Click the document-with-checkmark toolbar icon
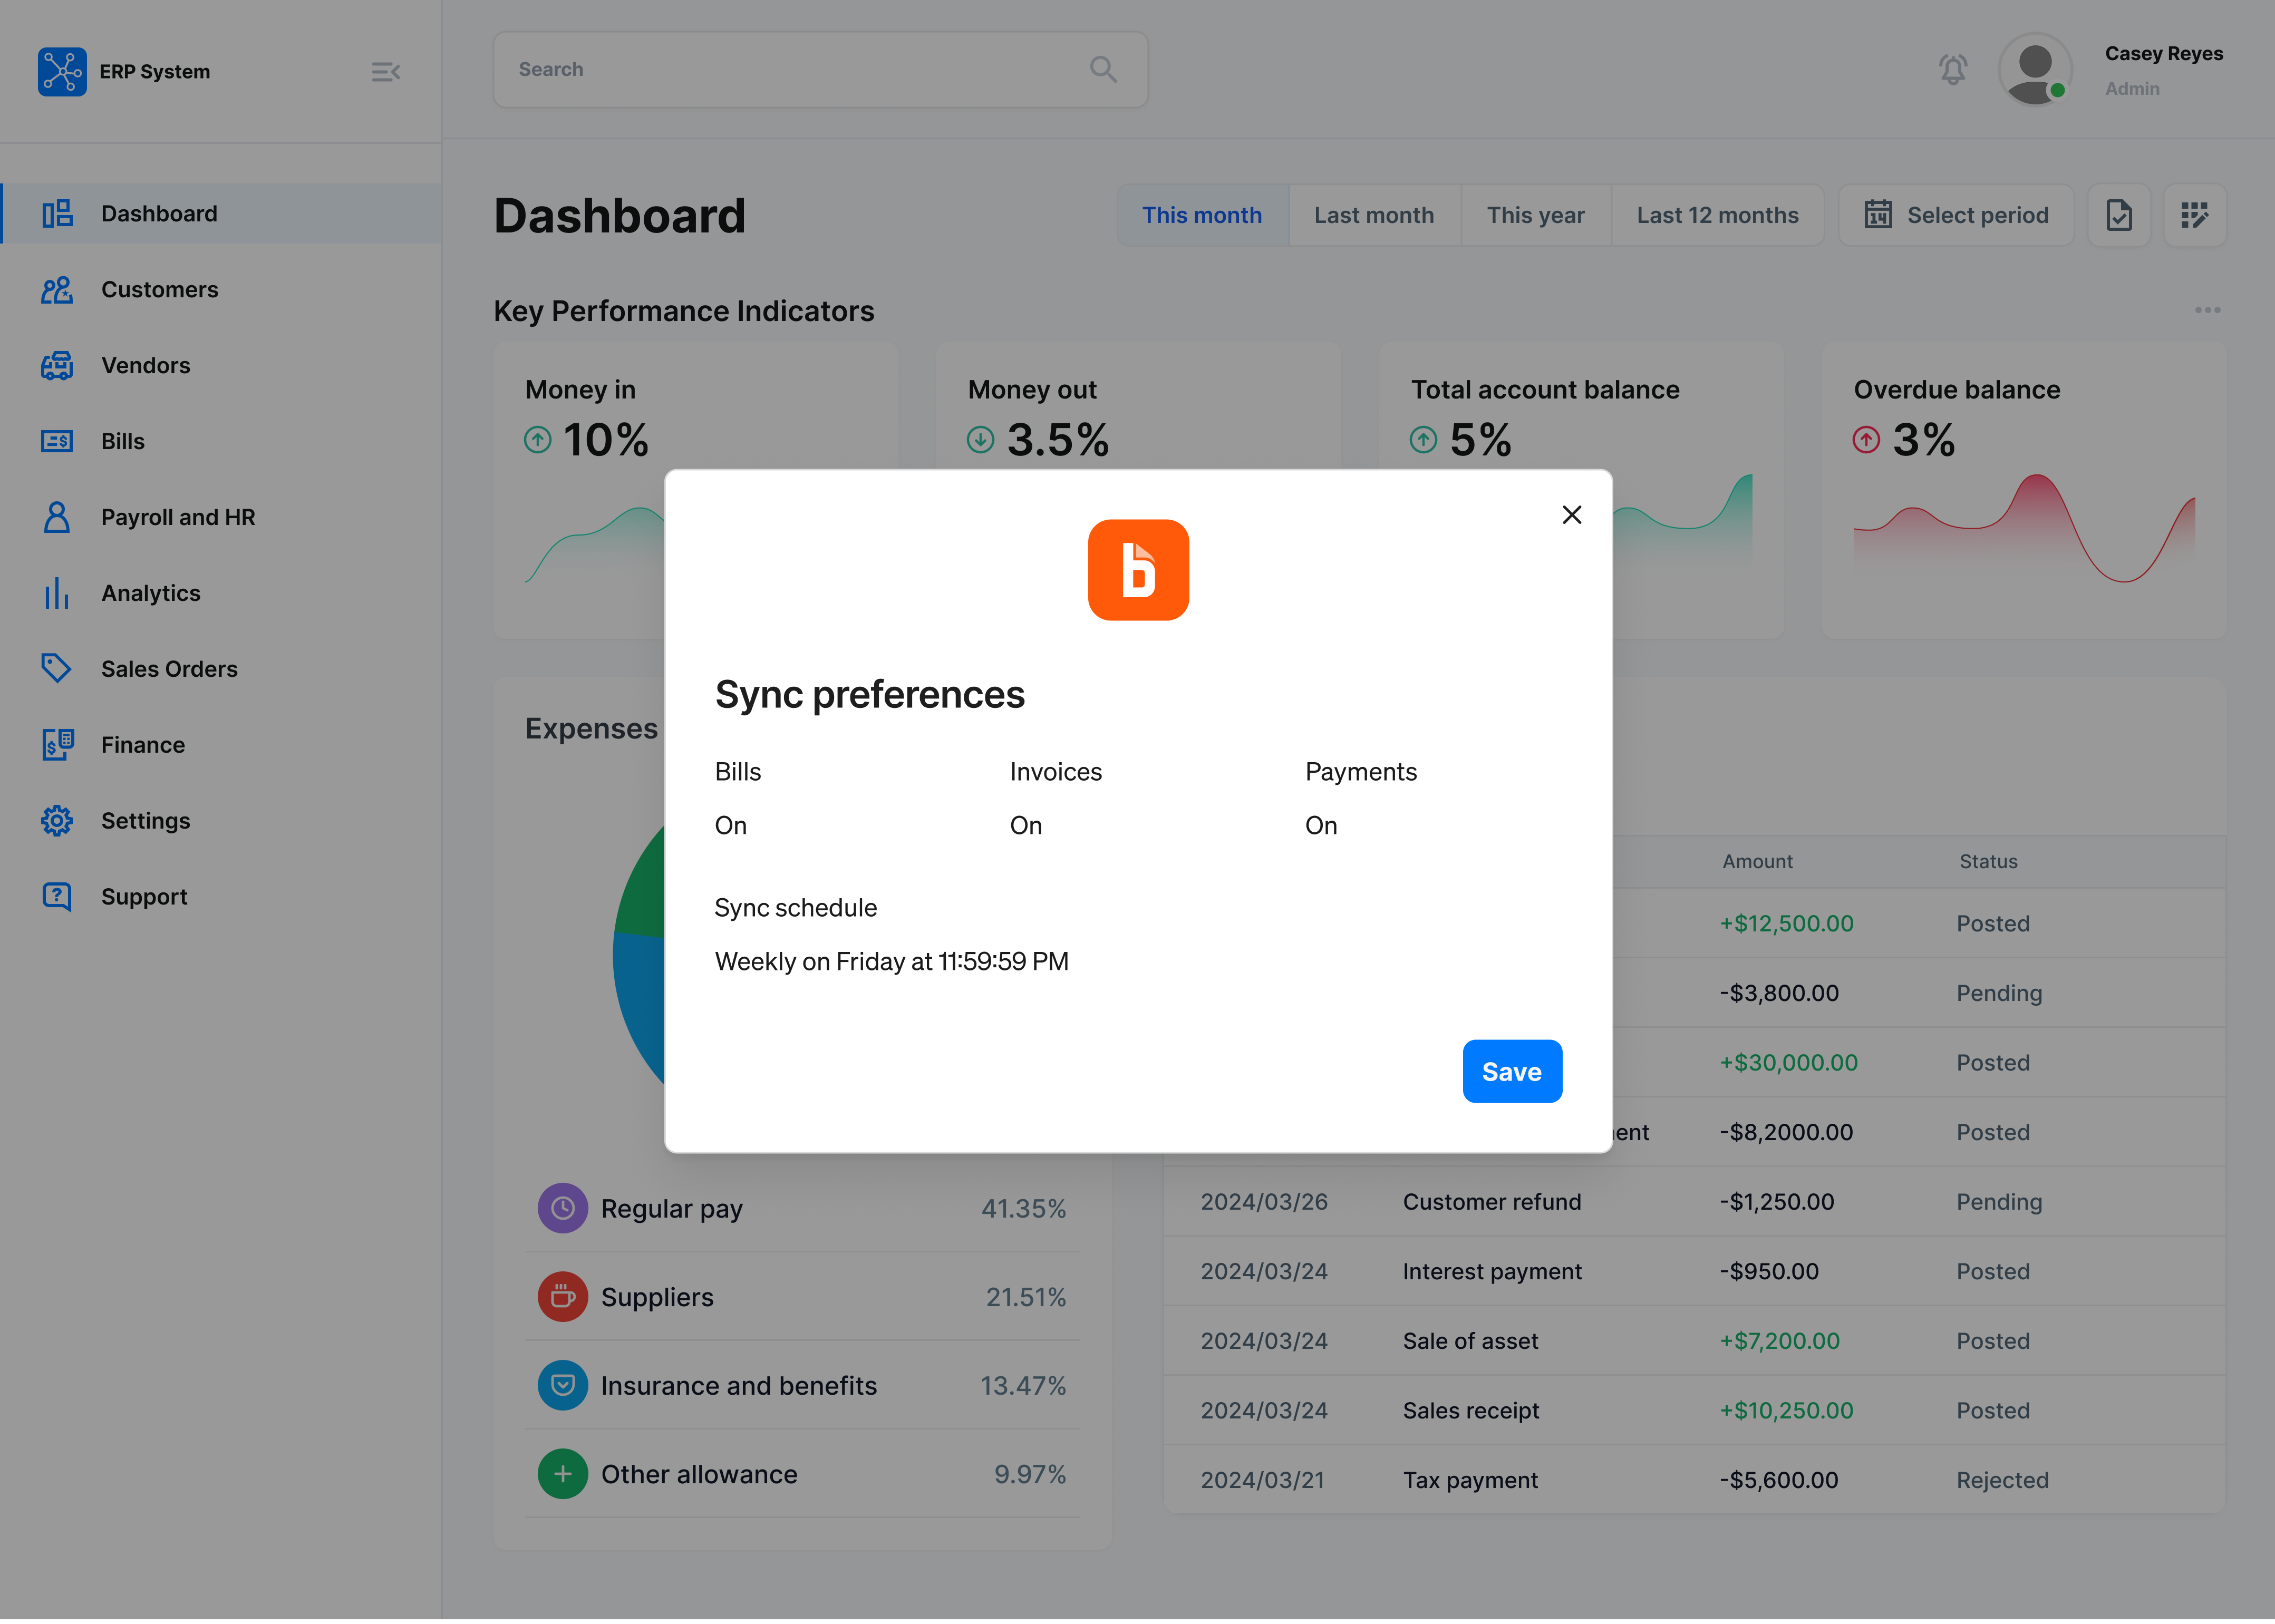2275x1624 pixels. pyautogui.click(x=2119, y=214)
